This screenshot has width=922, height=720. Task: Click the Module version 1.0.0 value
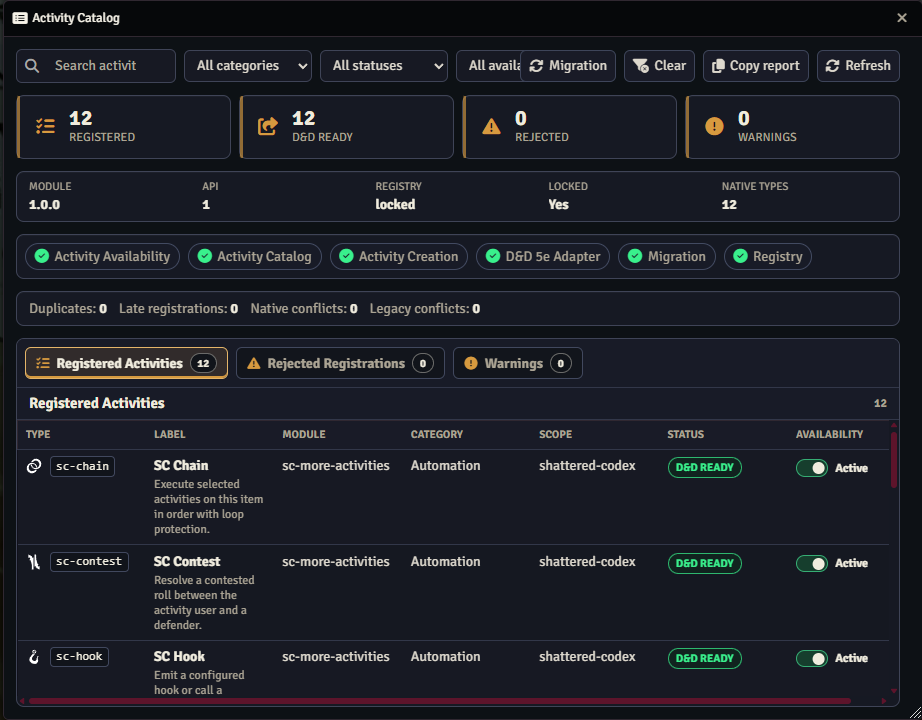click(44, 205)
